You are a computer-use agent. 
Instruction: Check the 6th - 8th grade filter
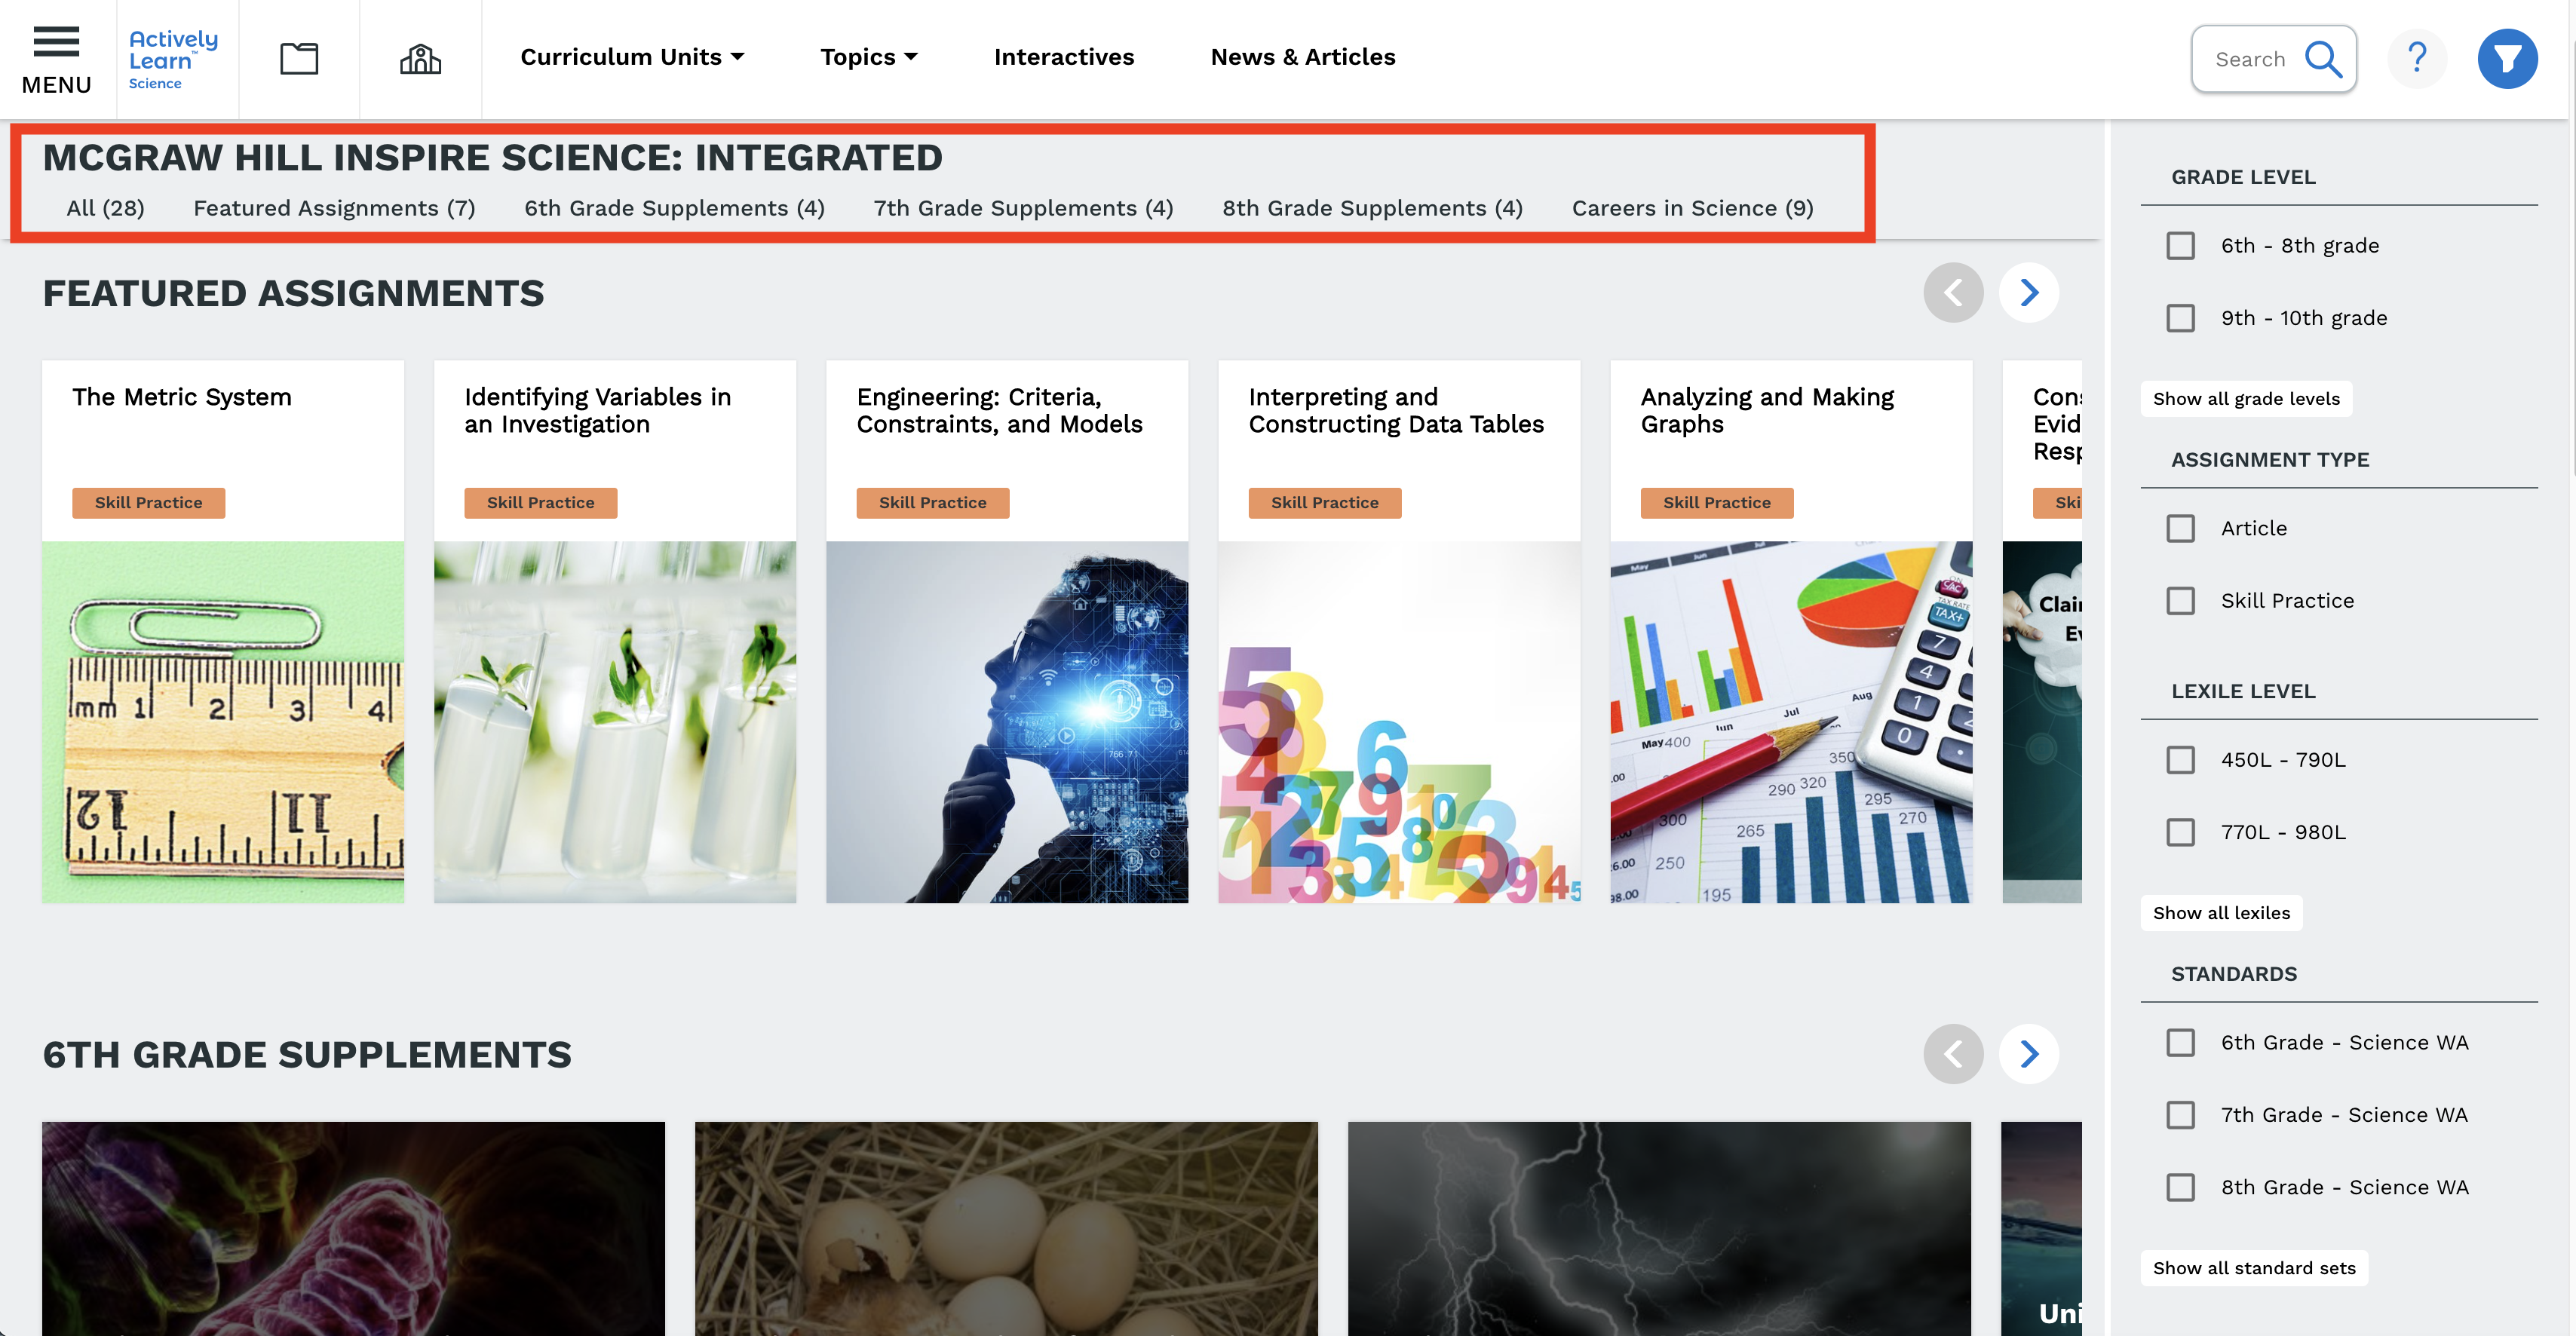(x=2180, y=245)
